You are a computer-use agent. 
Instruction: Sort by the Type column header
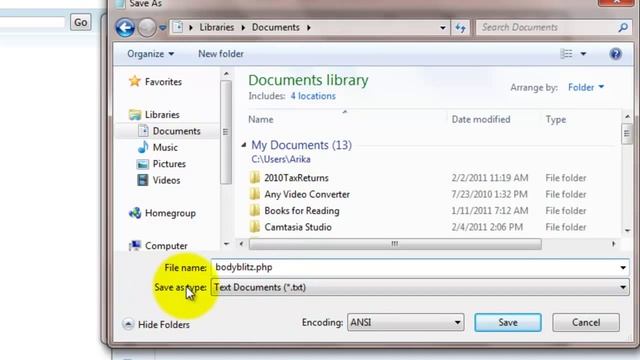tap(556, 120)
